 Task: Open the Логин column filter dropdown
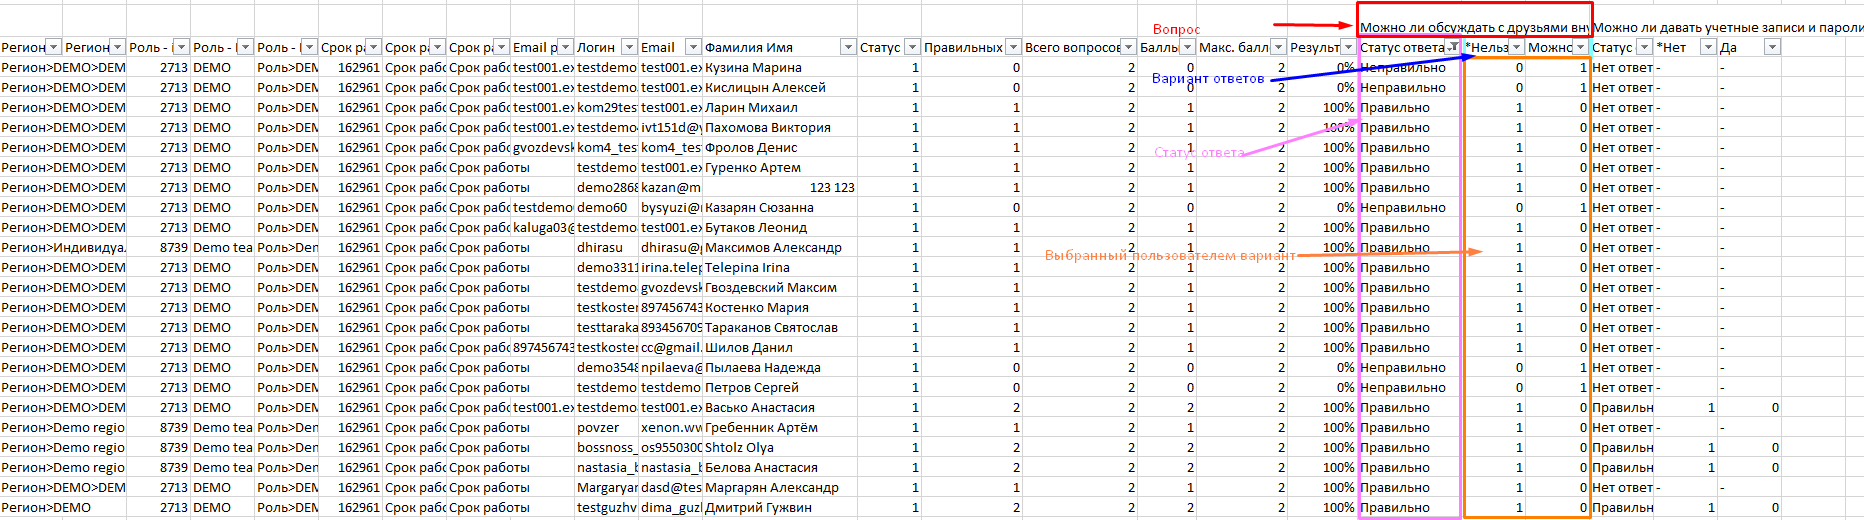(x=629, y=47)
